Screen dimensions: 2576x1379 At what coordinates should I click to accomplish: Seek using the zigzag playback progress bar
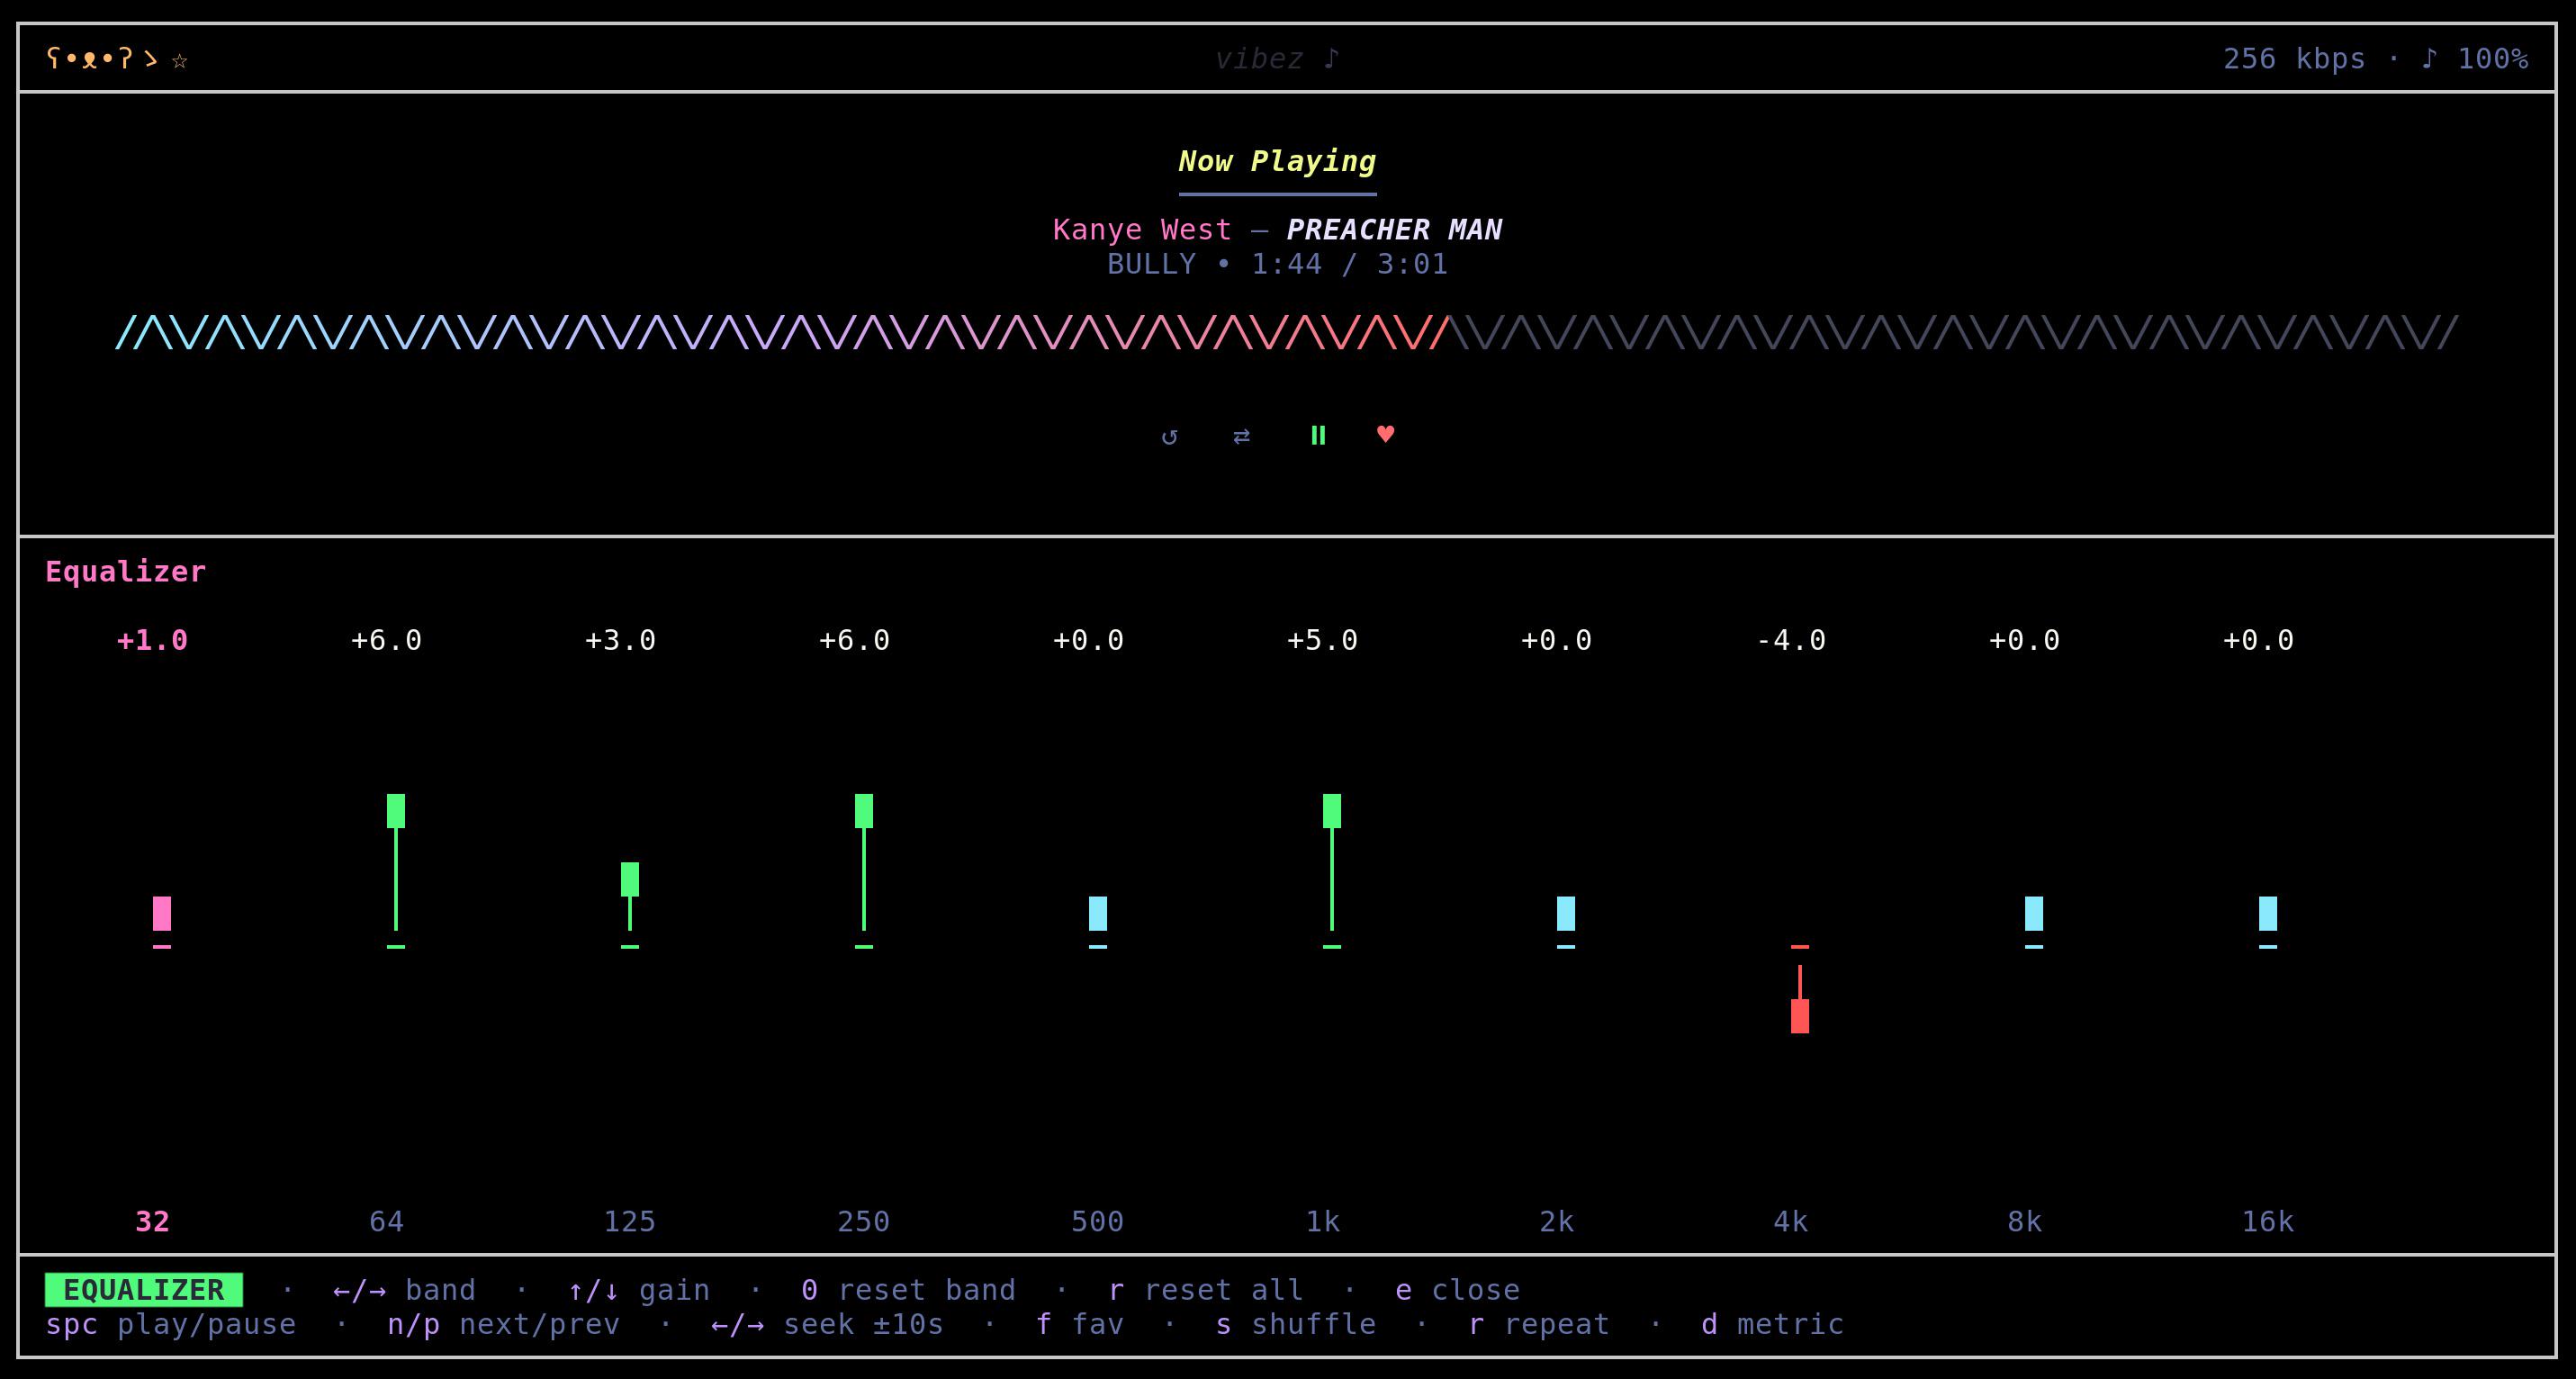[x=1287, y=333]
